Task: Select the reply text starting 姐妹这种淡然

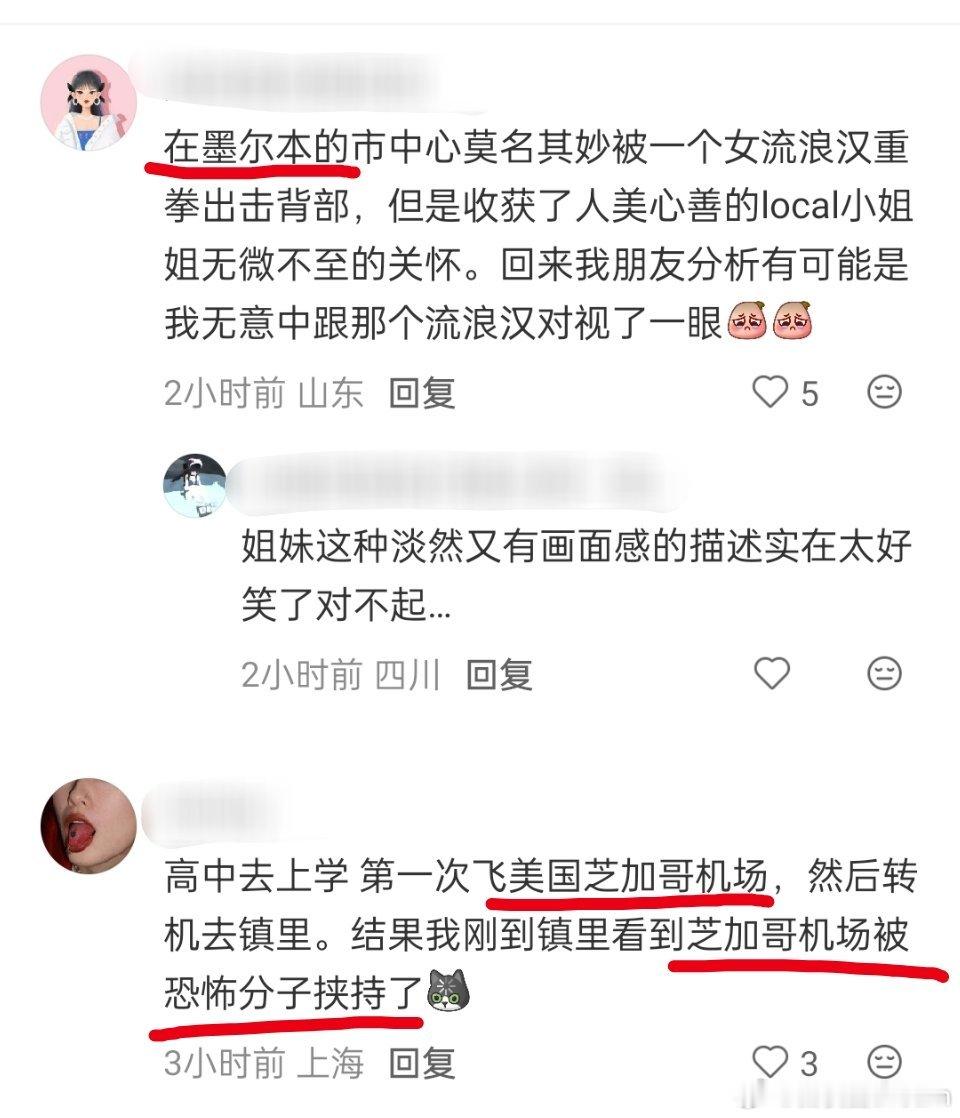Action: (576, 575)
